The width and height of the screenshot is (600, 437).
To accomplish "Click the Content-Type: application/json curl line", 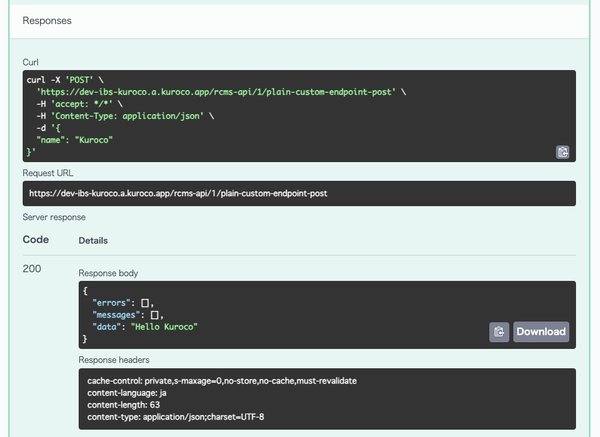I will coord(125,116).
